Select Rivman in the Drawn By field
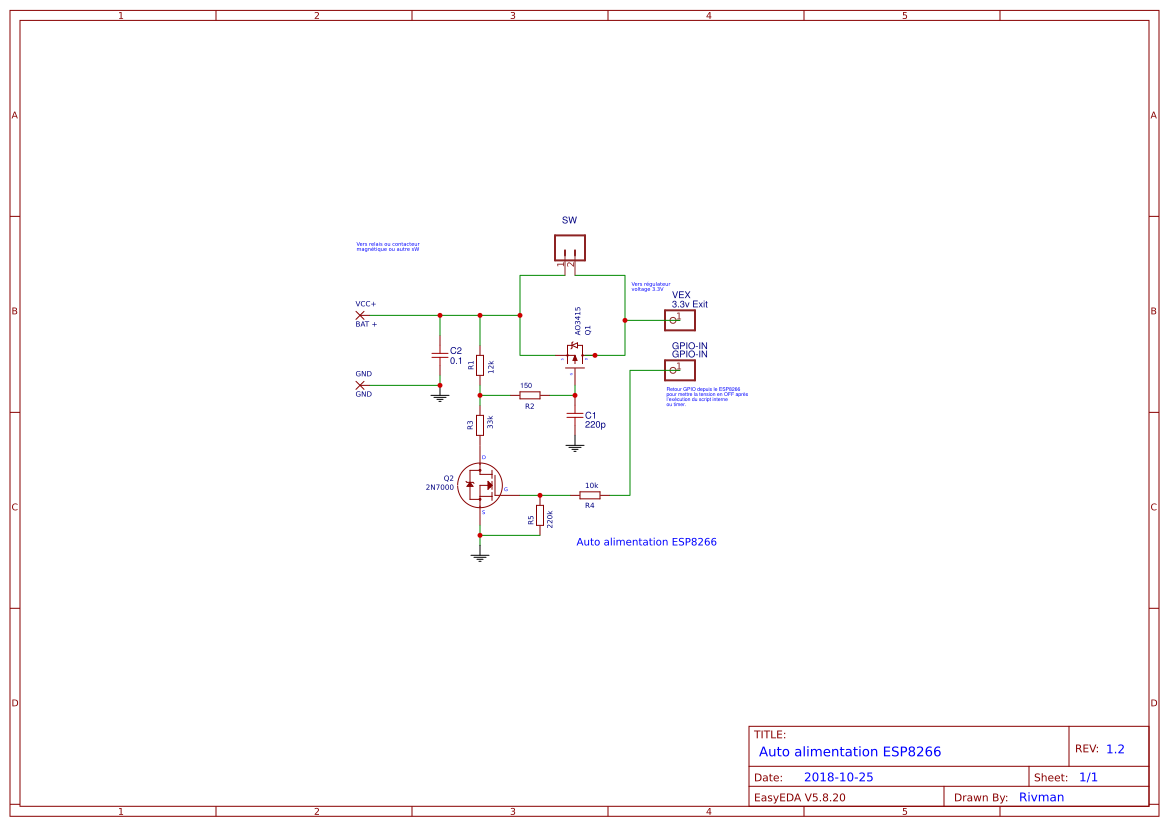 (1041, 797)
